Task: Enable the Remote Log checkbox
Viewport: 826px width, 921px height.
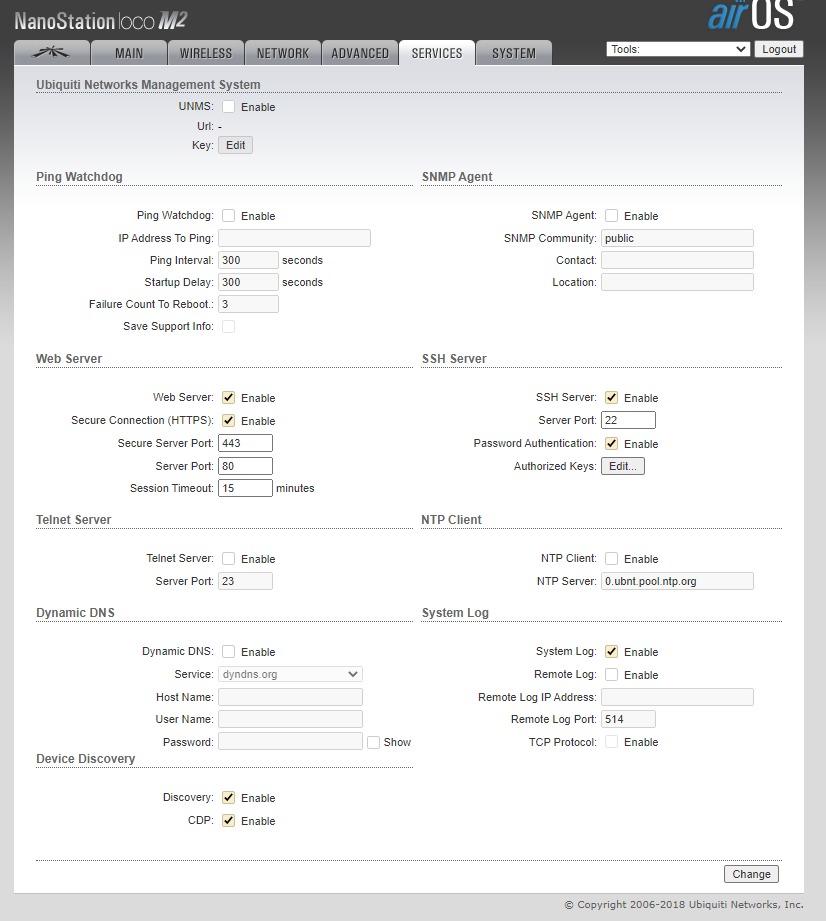Action: [x=612, y=675]
